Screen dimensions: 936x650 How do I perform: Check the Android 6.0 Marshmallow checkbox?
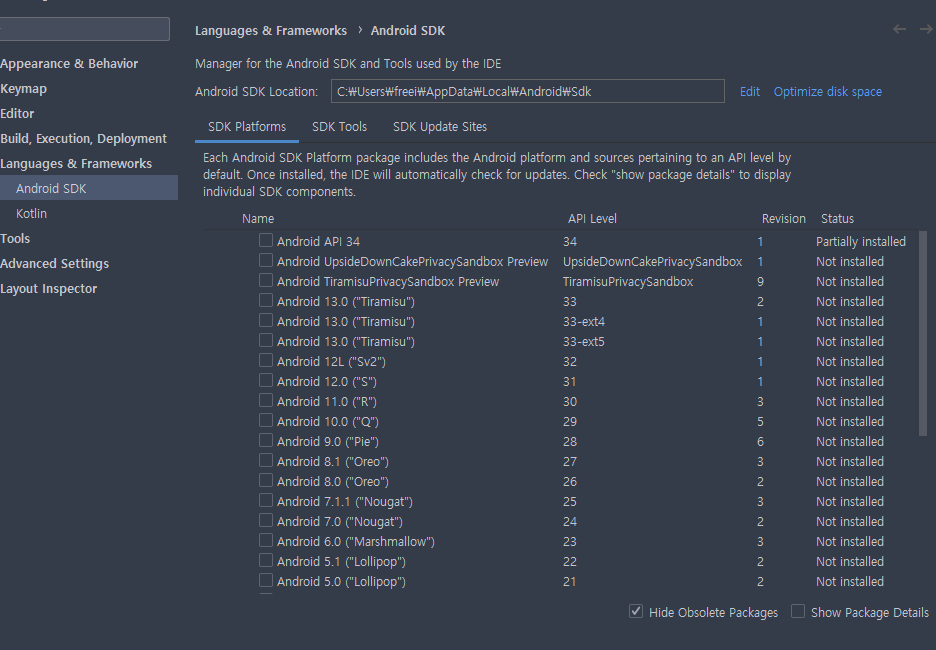pos(266,540)
